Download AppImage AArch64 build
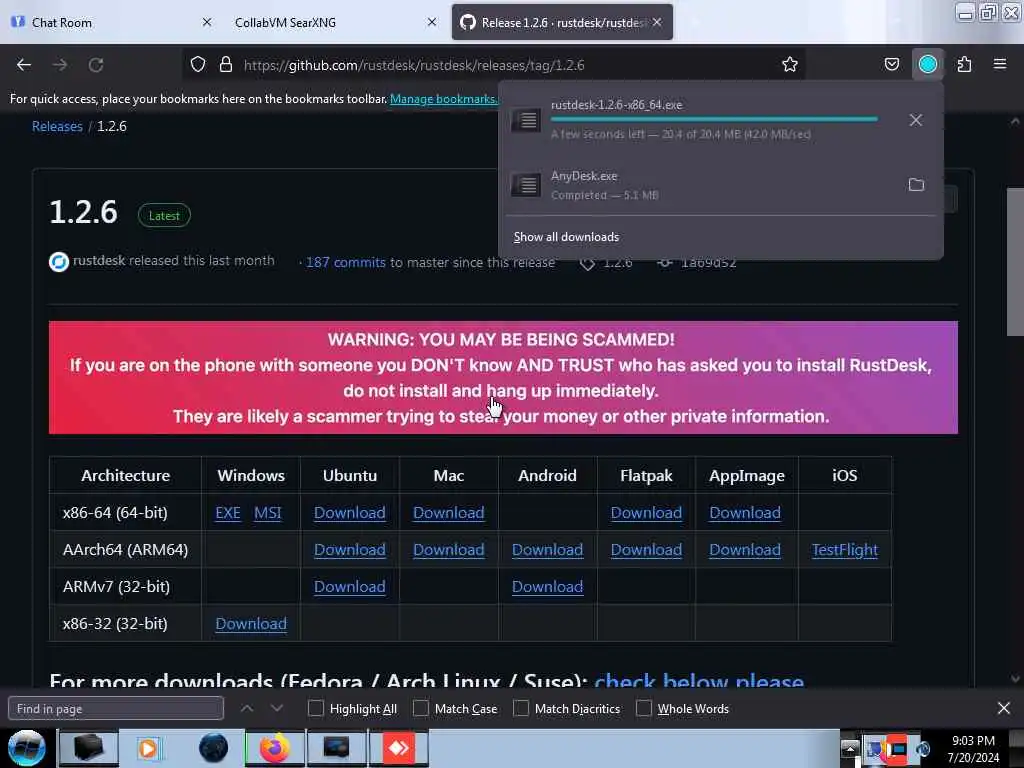This screenshot has height=768, width=1024. [745, 550]
